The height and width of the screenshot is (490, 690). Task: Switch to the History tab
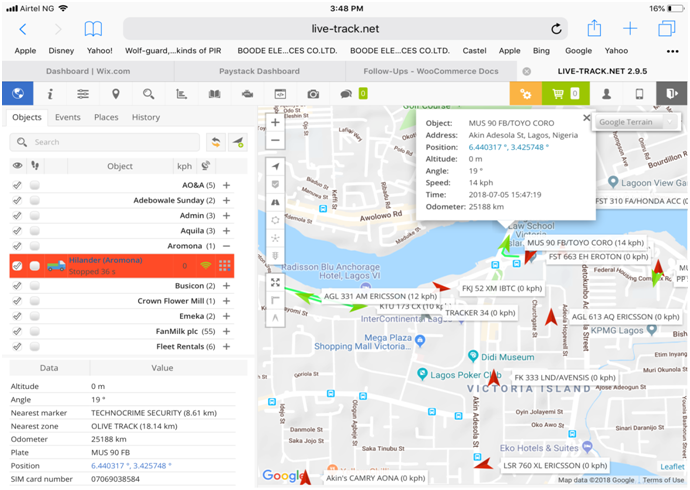[145, 117]
